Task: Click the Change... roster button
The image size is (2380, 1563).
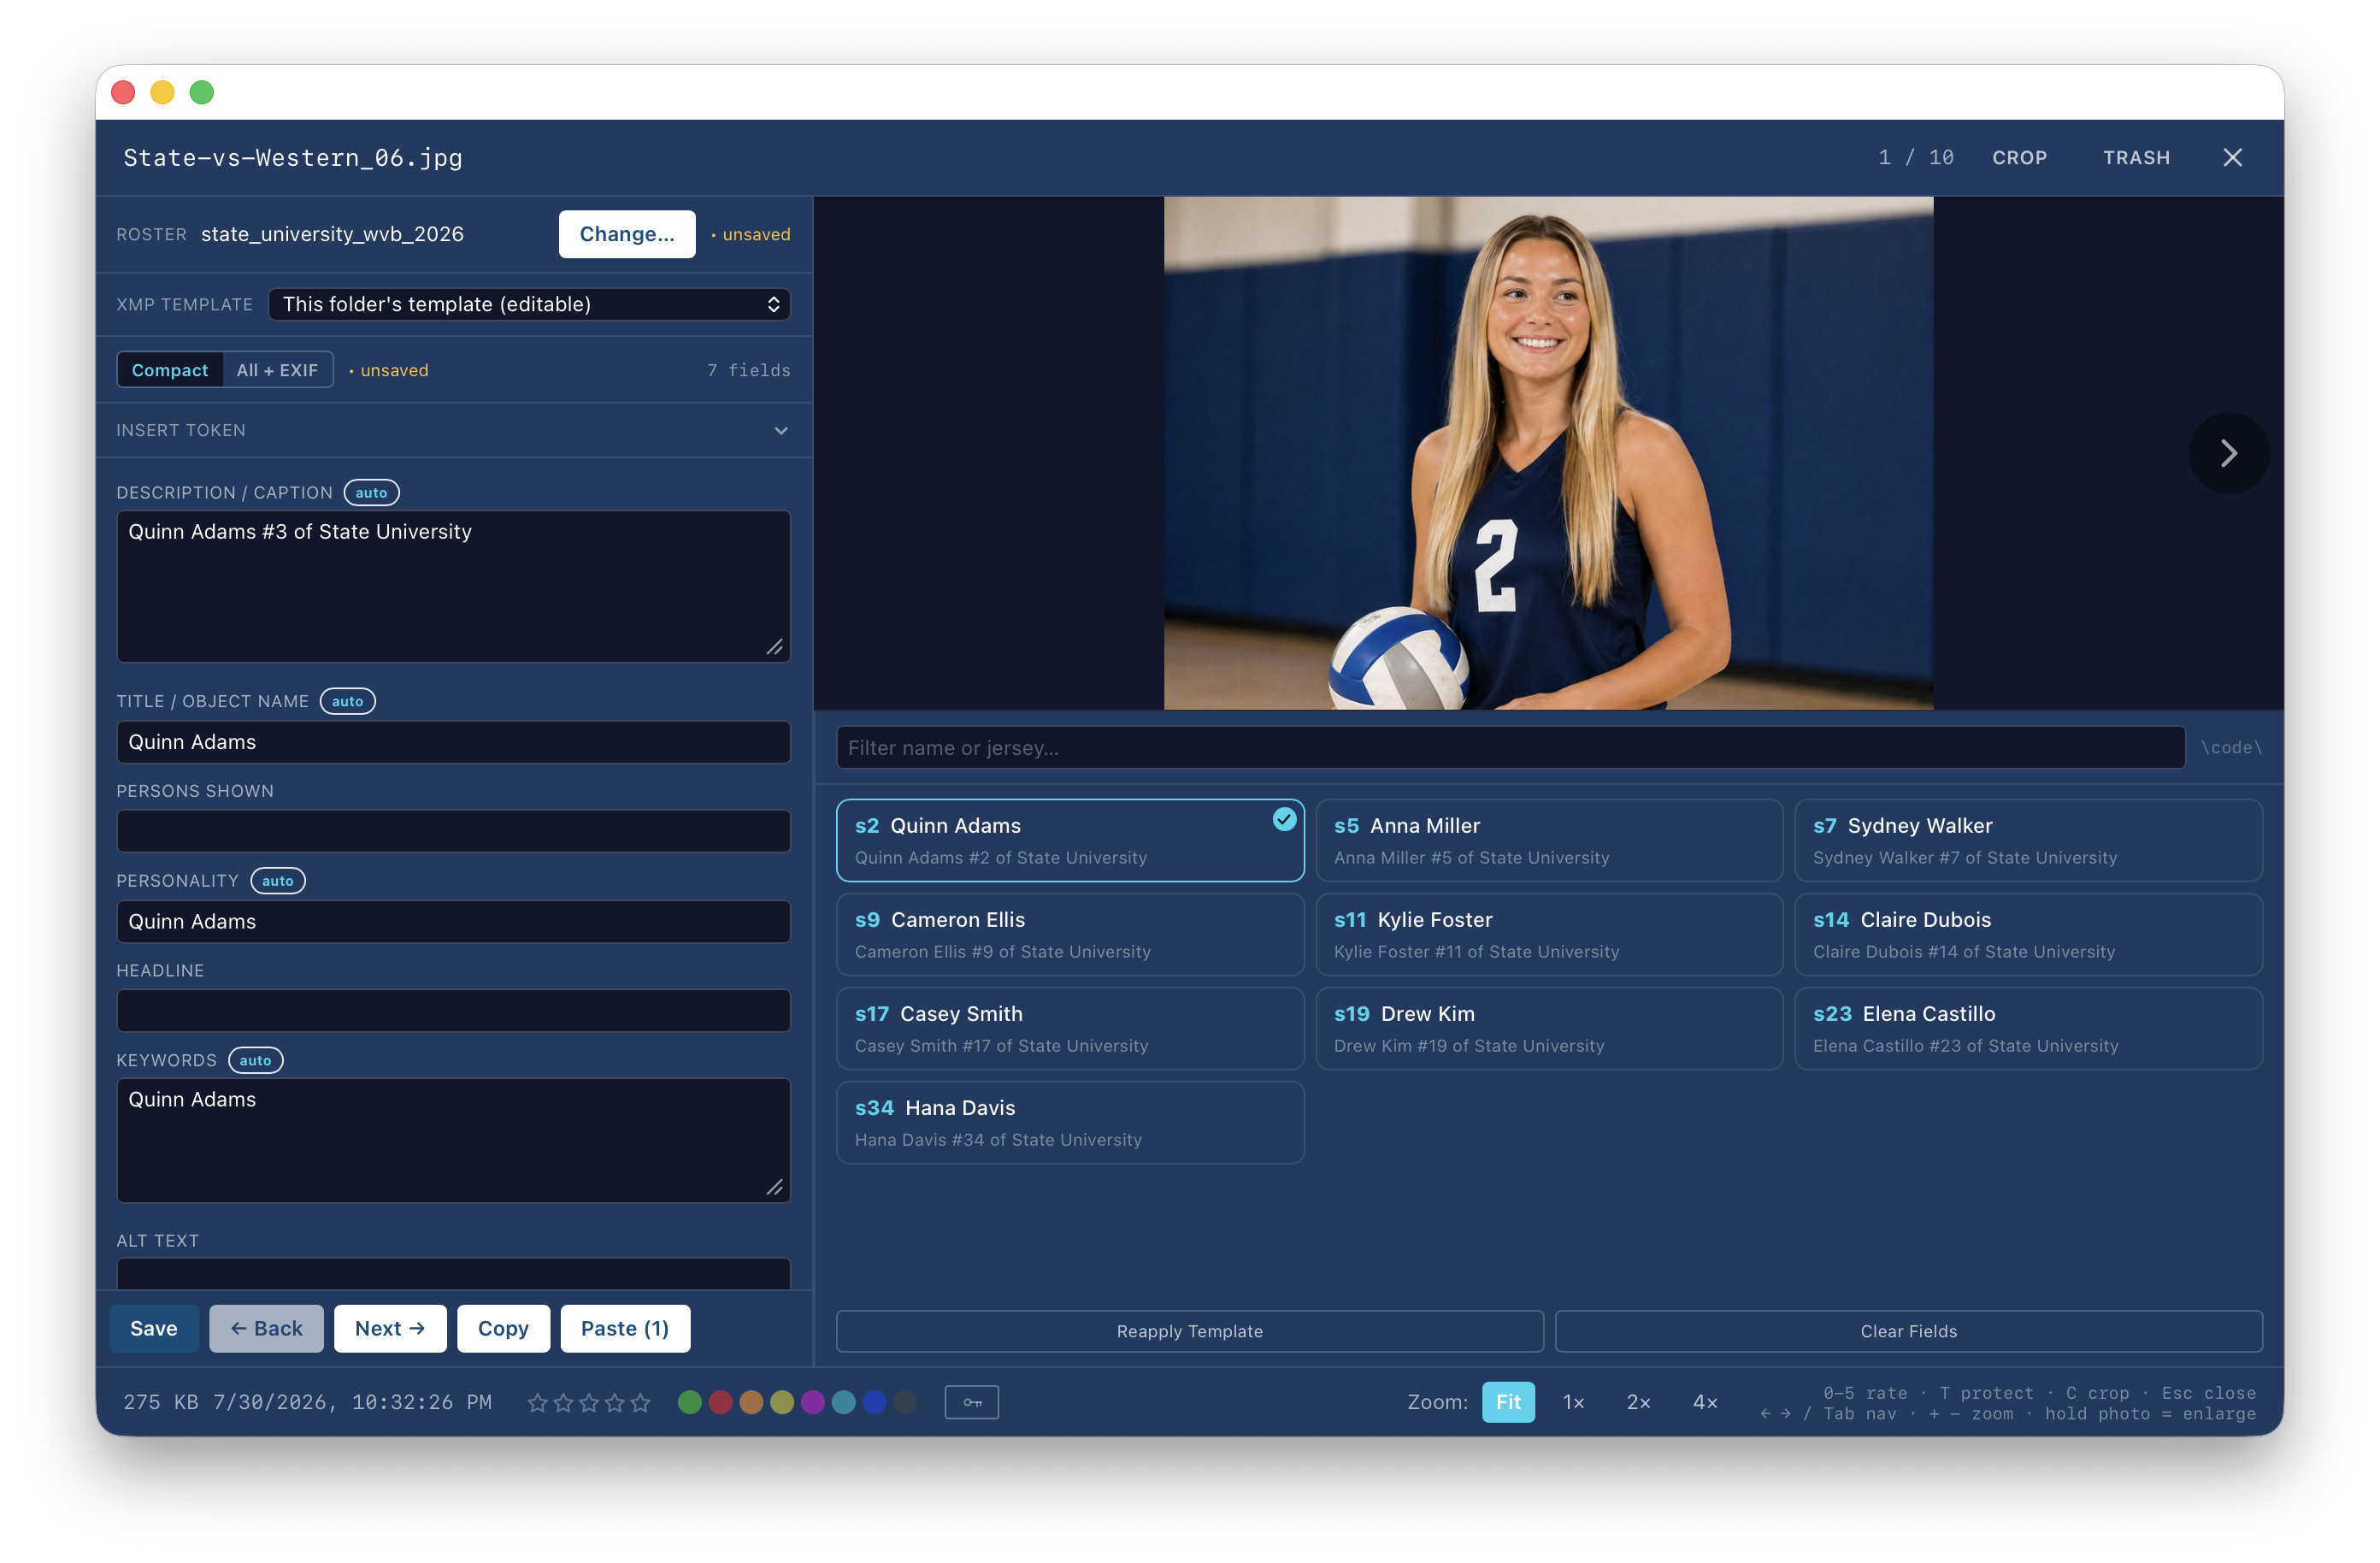Action: (x=627, y=234)
